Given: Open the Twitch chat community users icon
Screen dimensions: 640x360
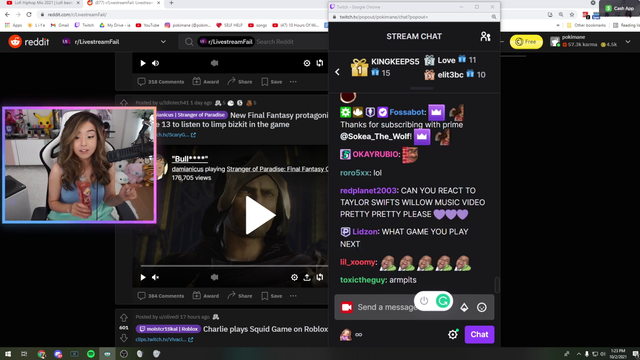Looking at the screenshot, I should pos(485,36).
